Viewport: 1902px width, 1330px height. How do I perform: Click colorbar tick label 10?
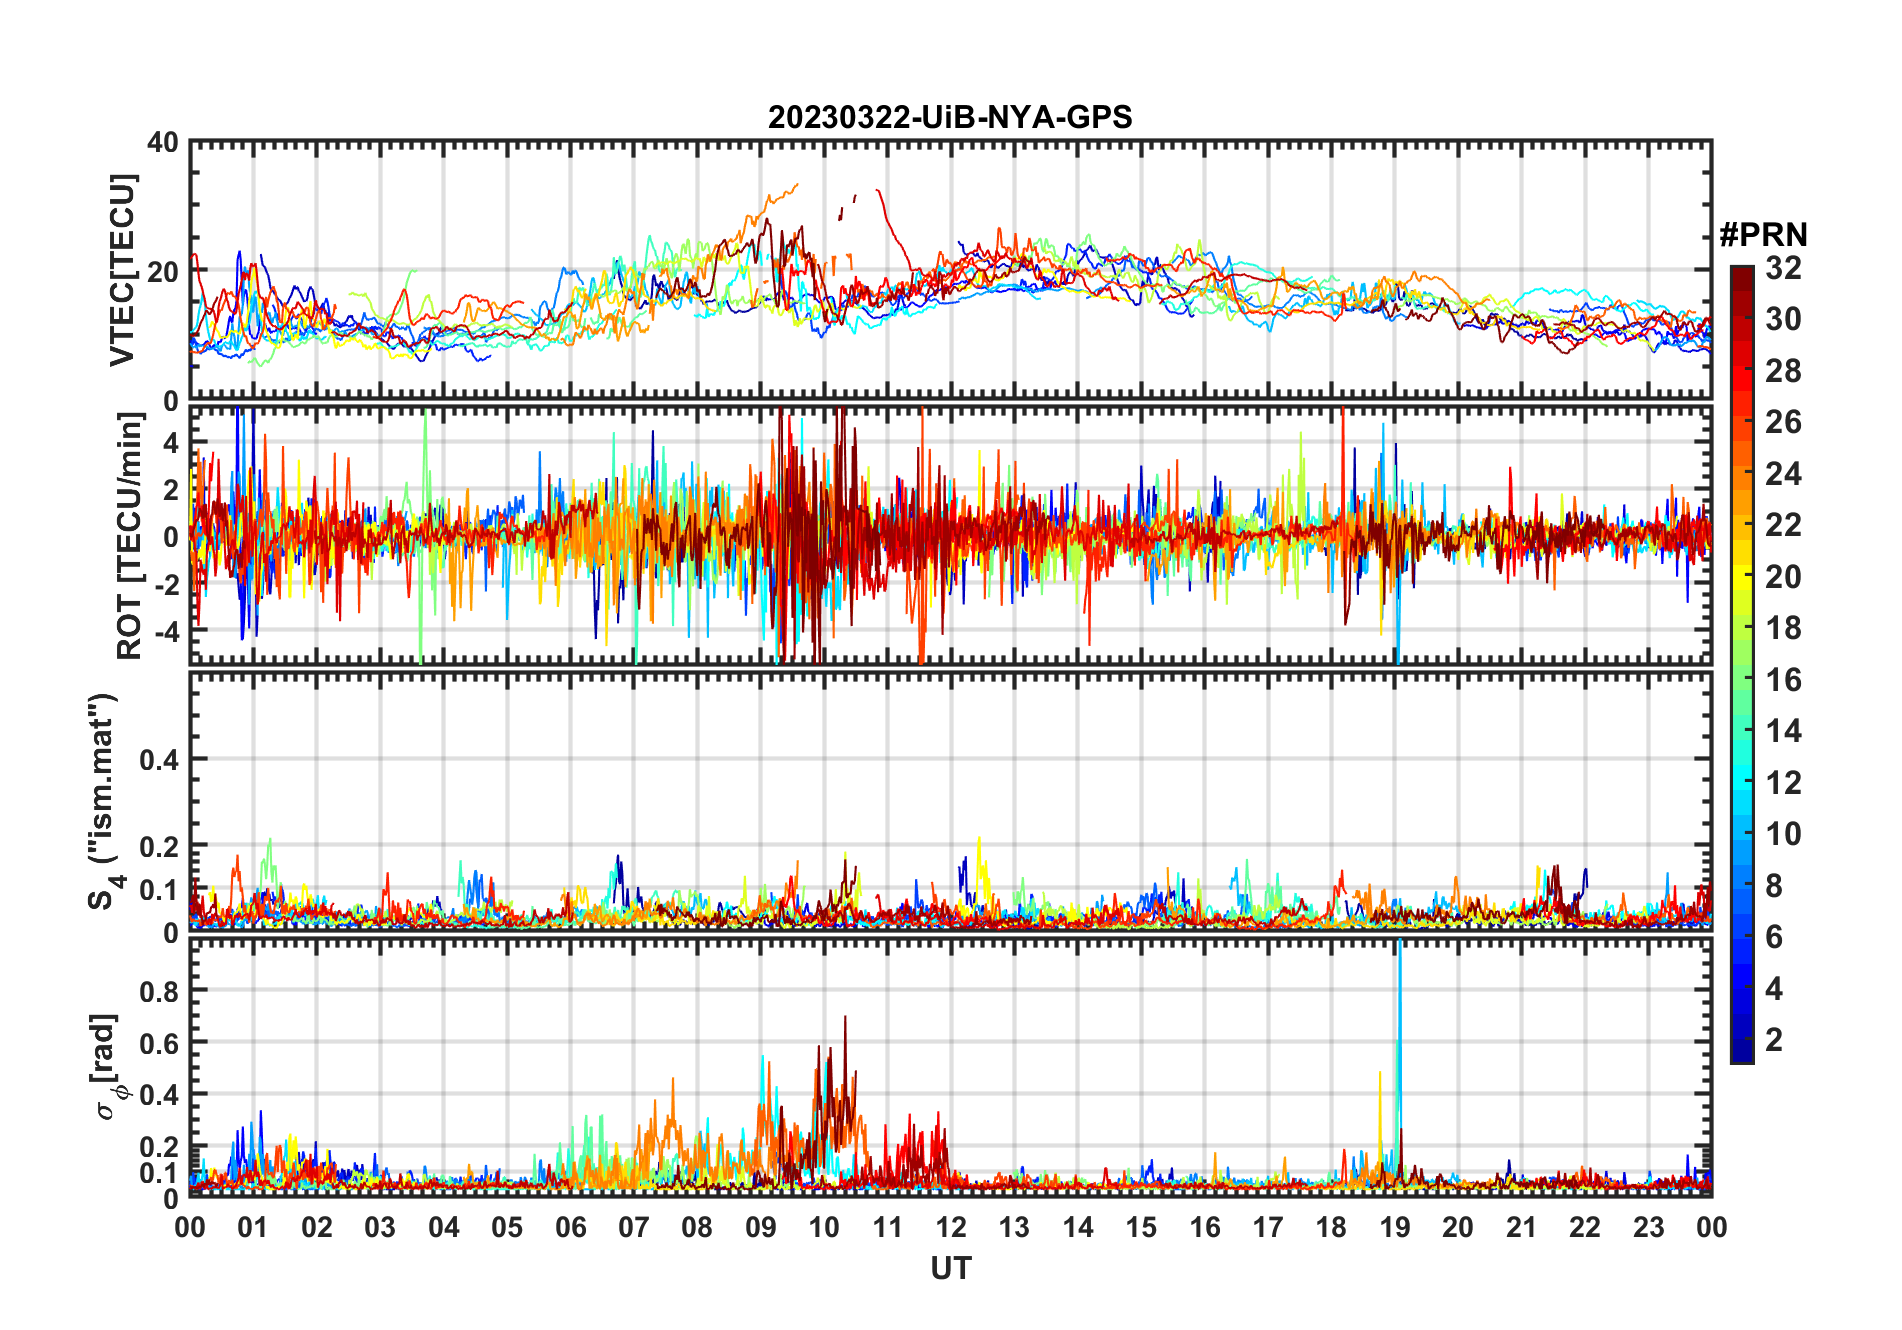(1783, 834)
